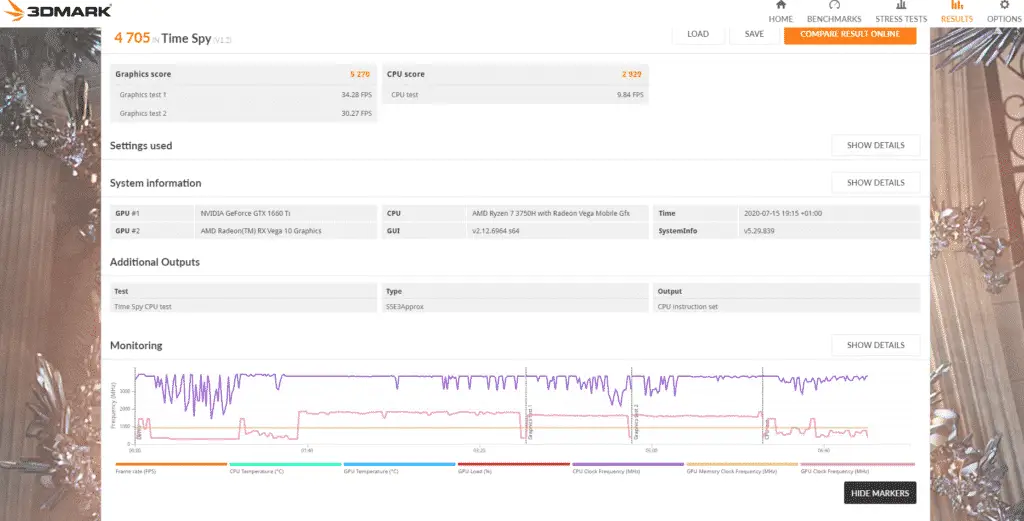Go to the HOME menu label
The image size is (1024, 521).
click(x=780, y=19)
